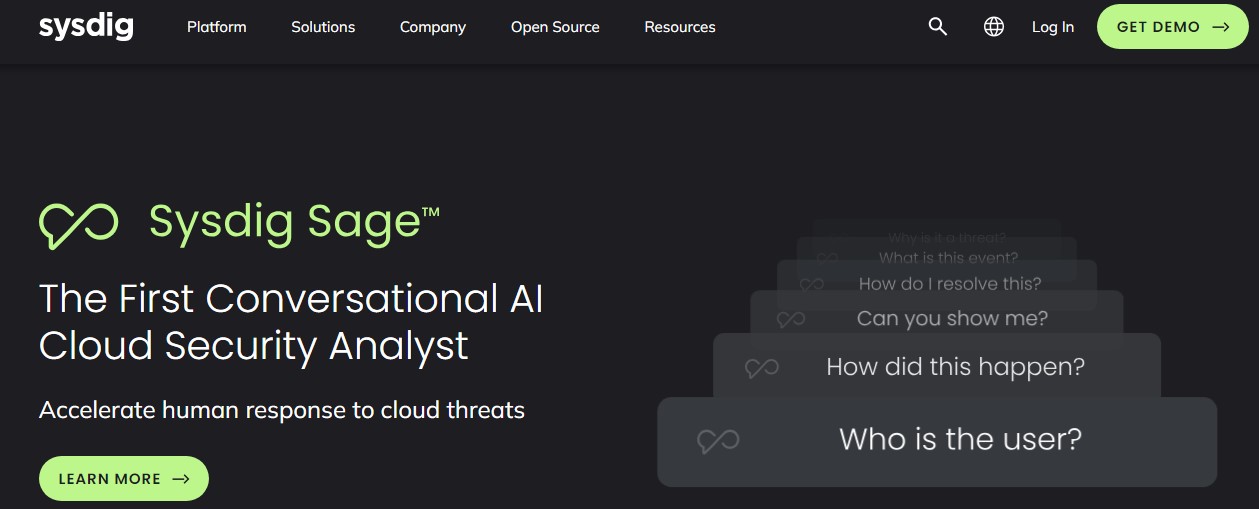1259x509 pixels.
Task: Click the arrow on GET DEMO button
Action: click(x=1221, y=27)
